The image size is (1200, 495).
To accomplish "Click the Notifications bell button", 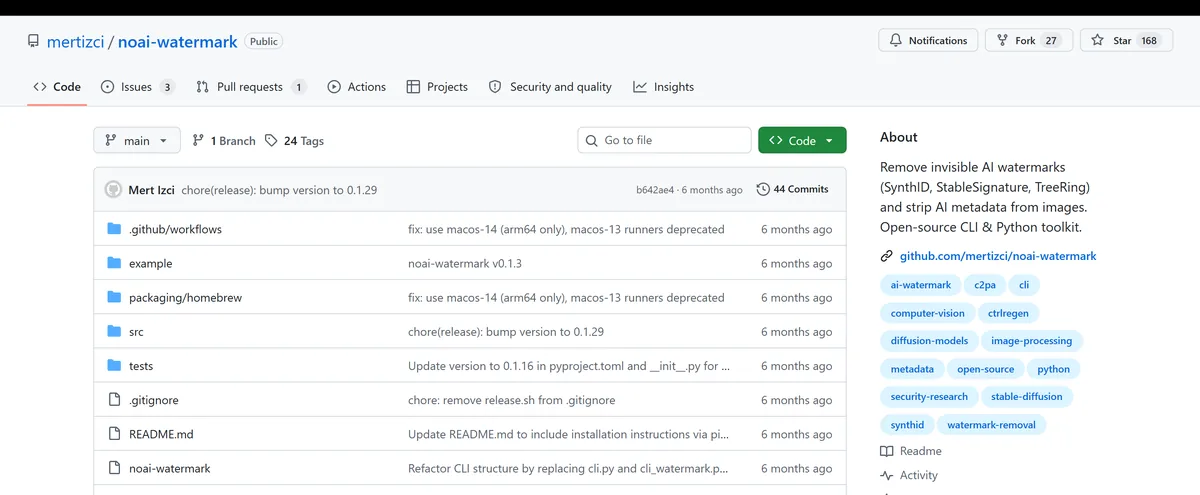I will click(928, 41).
